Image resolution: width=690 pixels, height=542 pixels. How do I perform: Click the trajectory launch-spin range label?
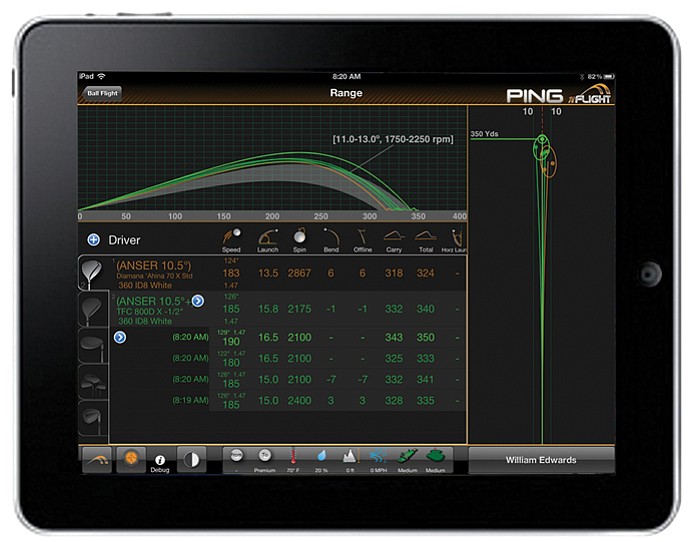point(393,139)
